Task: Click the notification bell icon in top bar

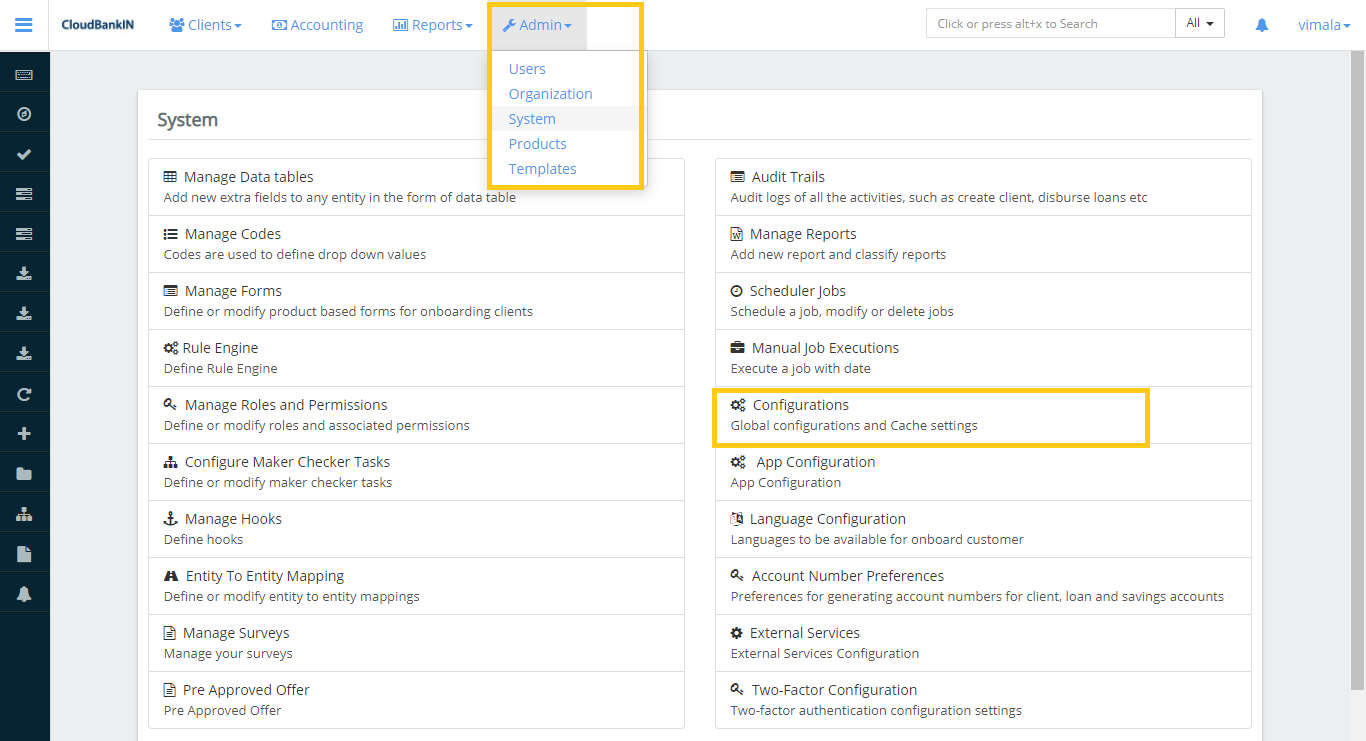Action: (1261, 23)
